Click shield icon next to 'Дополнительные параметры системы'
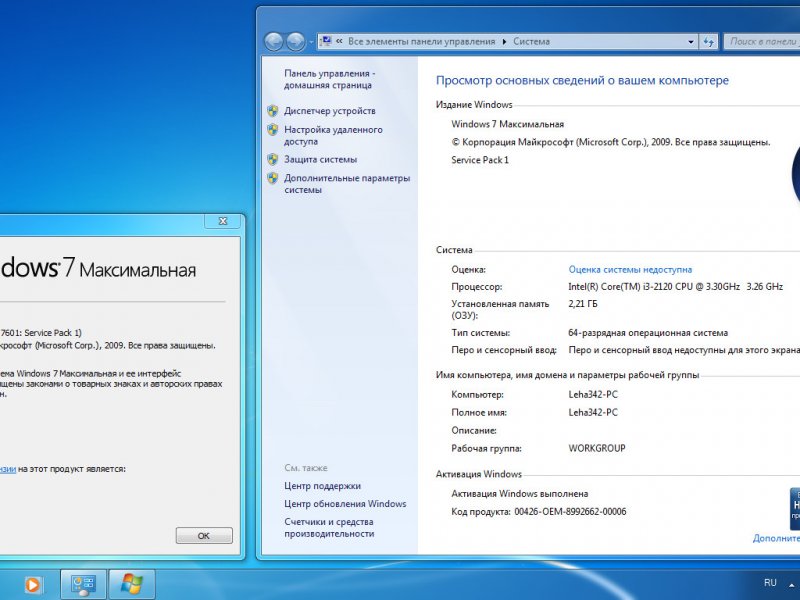Viewport: 800px width, 600px height. (x=272, y=178)
